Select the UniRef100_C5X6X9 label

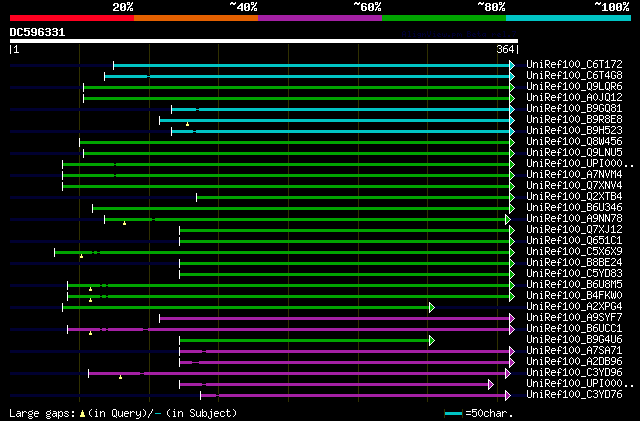(574, 252)
